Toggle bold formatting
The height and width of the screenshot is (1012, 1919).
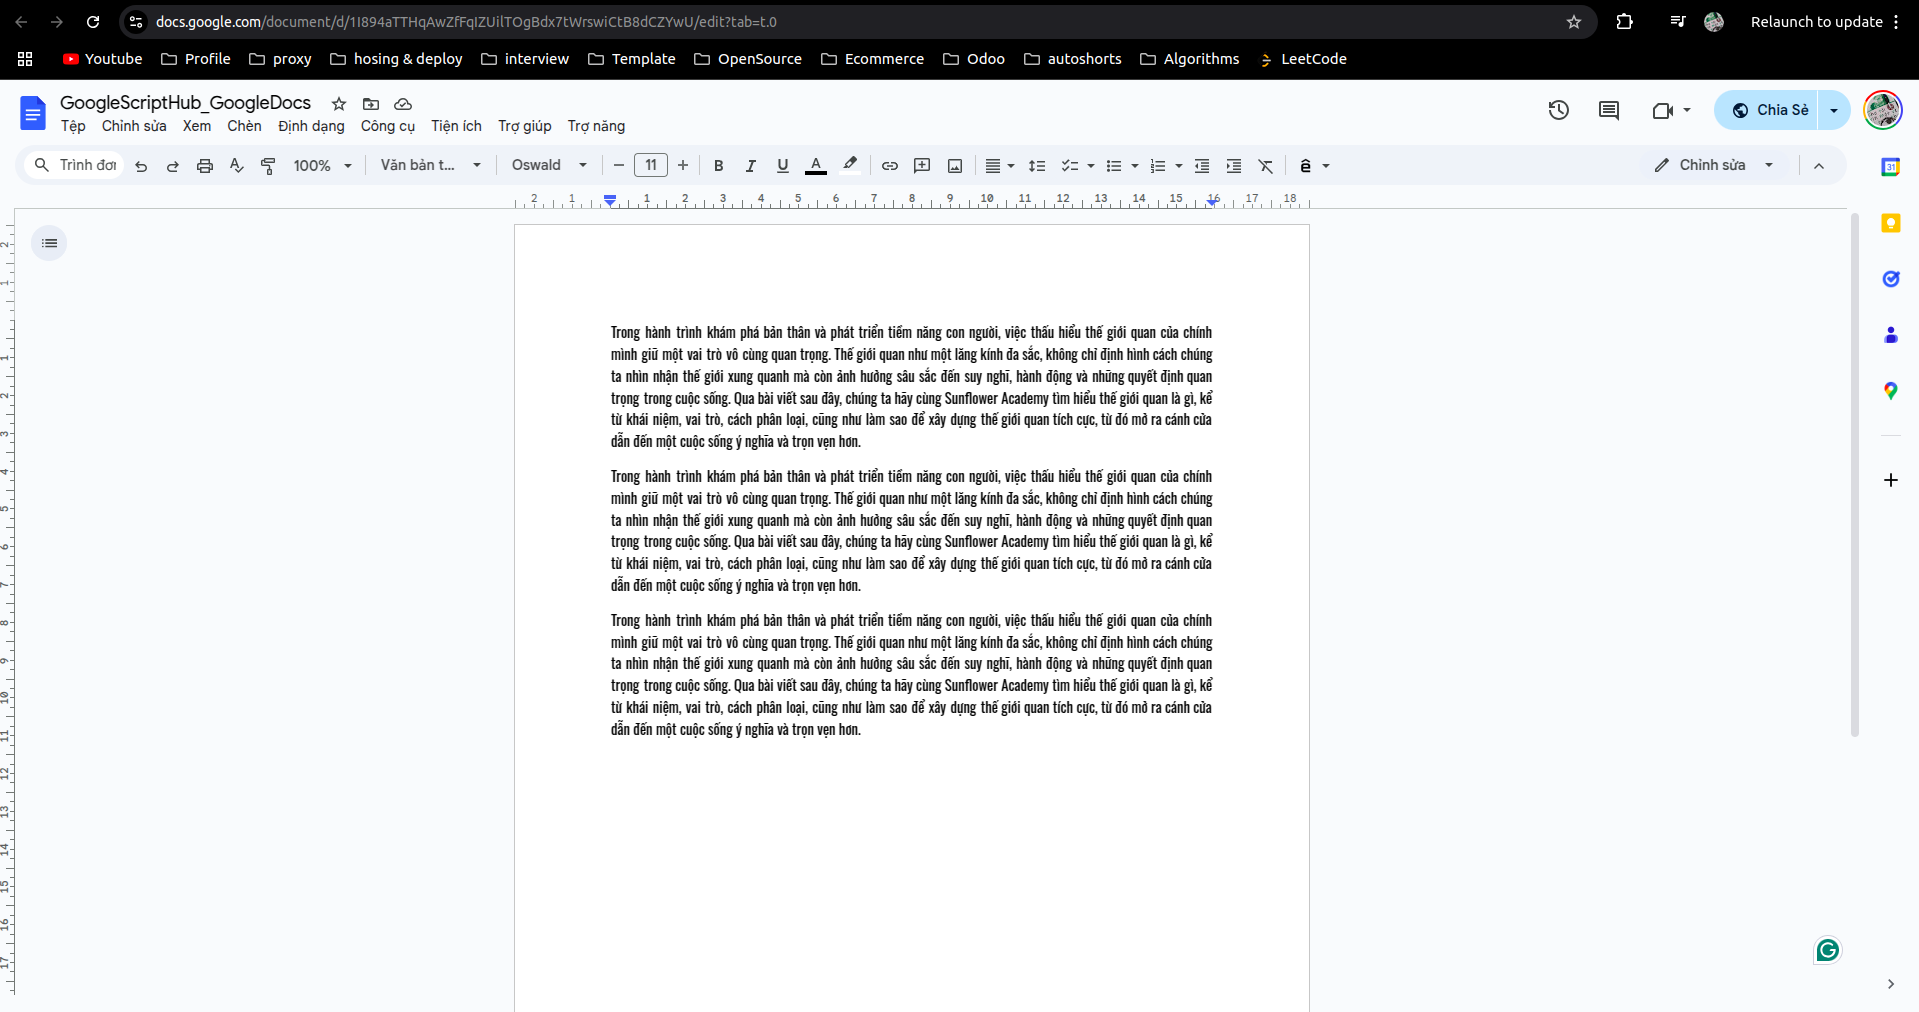[718, 166]
